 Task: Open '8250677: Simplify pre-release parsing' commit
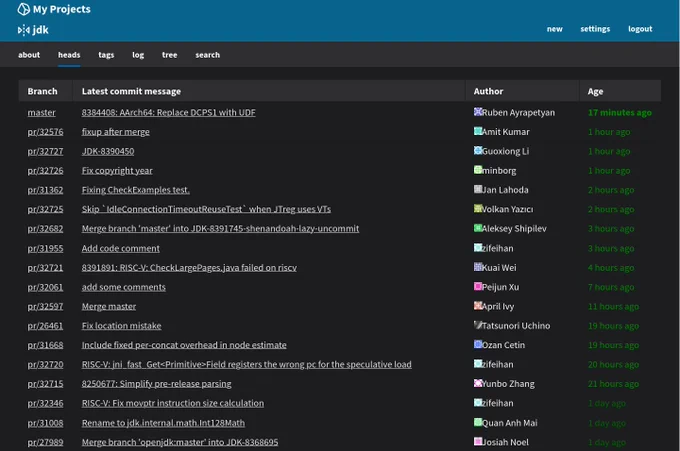tap(157, 384)
